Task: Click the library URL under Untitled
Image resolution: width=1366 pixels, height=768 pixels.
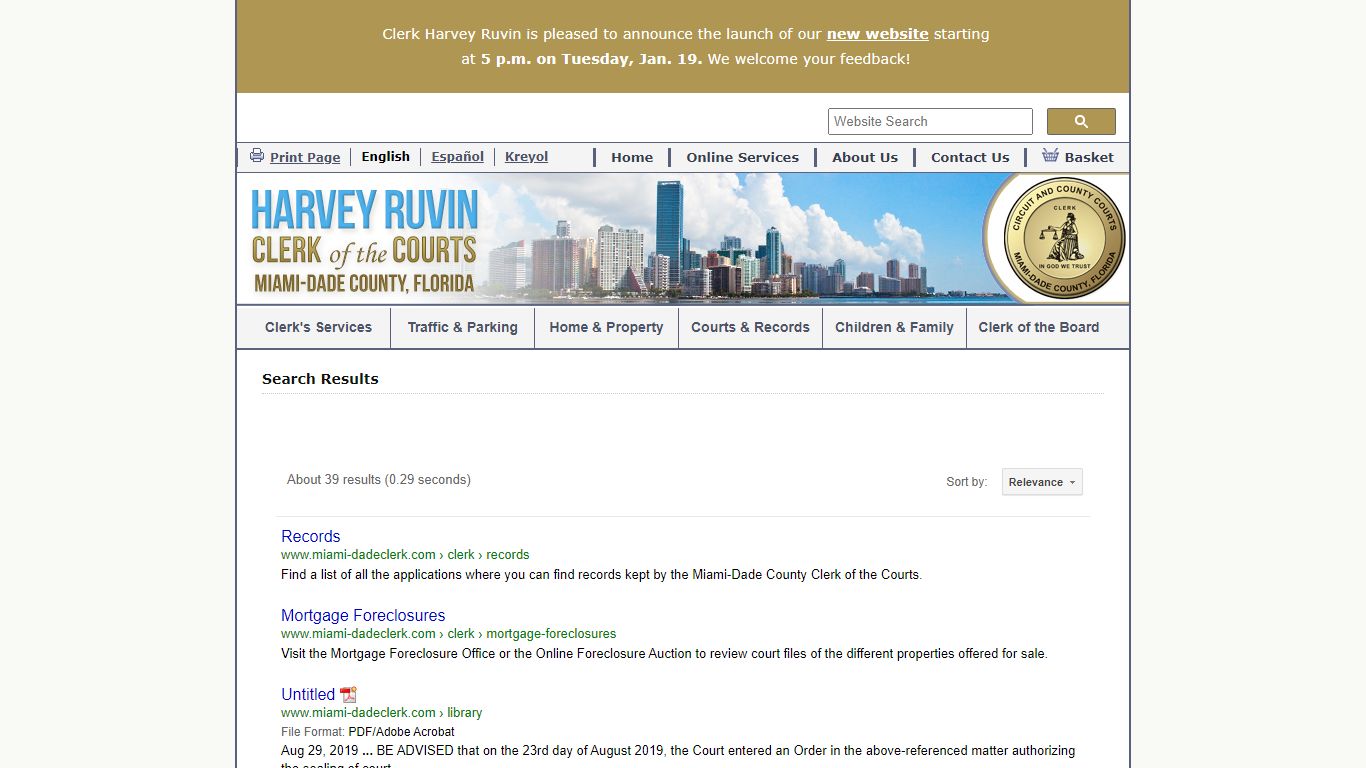Action: point(381,712)
